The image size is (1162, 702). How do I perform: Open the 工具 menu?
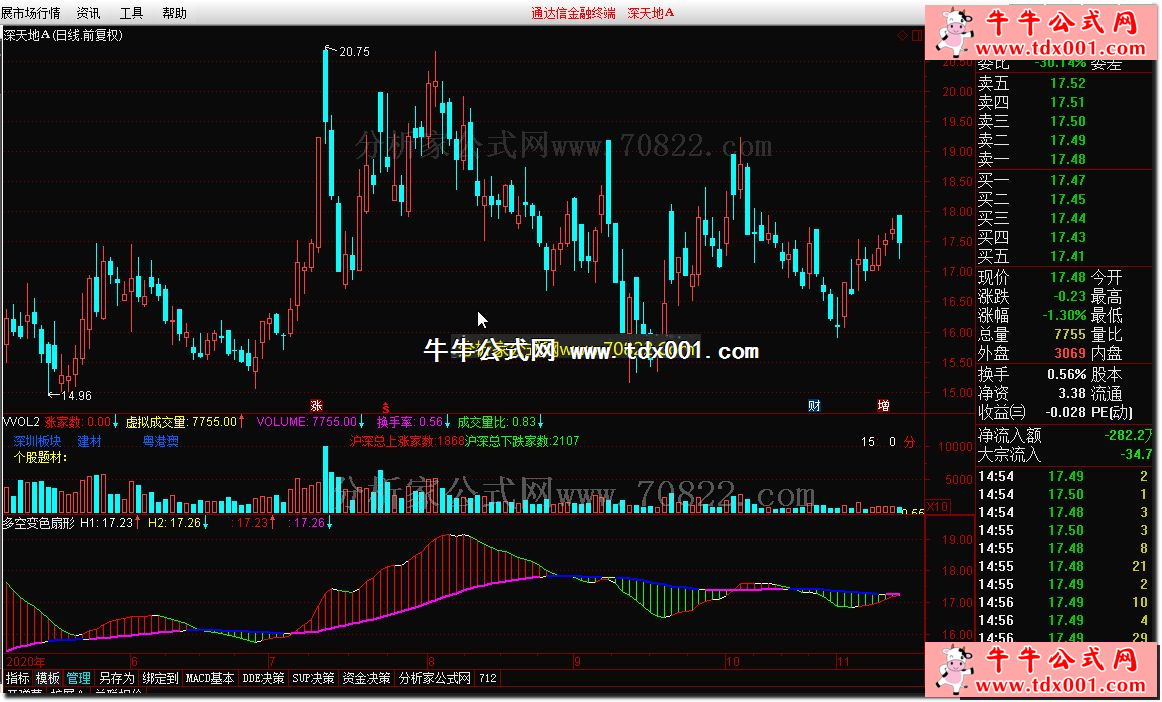(131, 13)
